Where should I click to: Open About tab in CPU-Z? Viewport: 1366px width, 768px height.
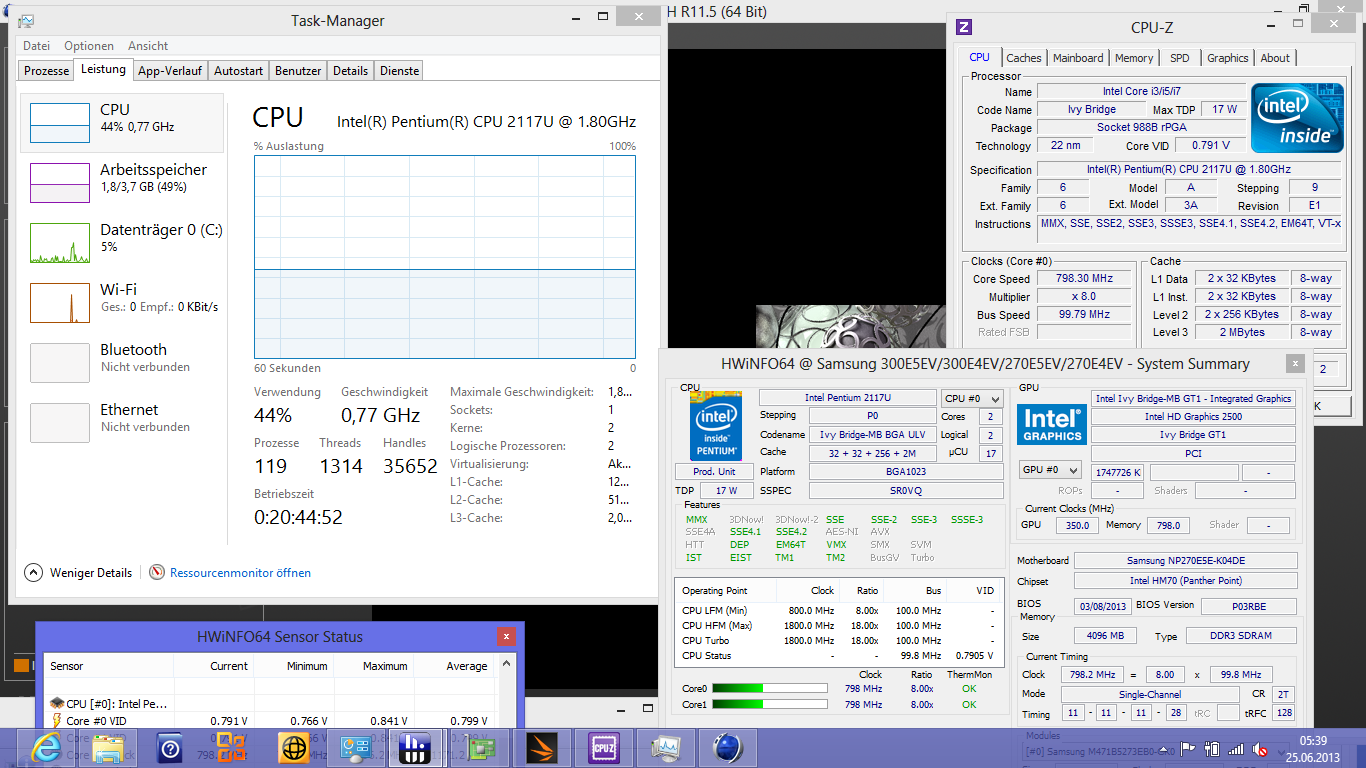pyautogui.click(x=1275, y=58)
